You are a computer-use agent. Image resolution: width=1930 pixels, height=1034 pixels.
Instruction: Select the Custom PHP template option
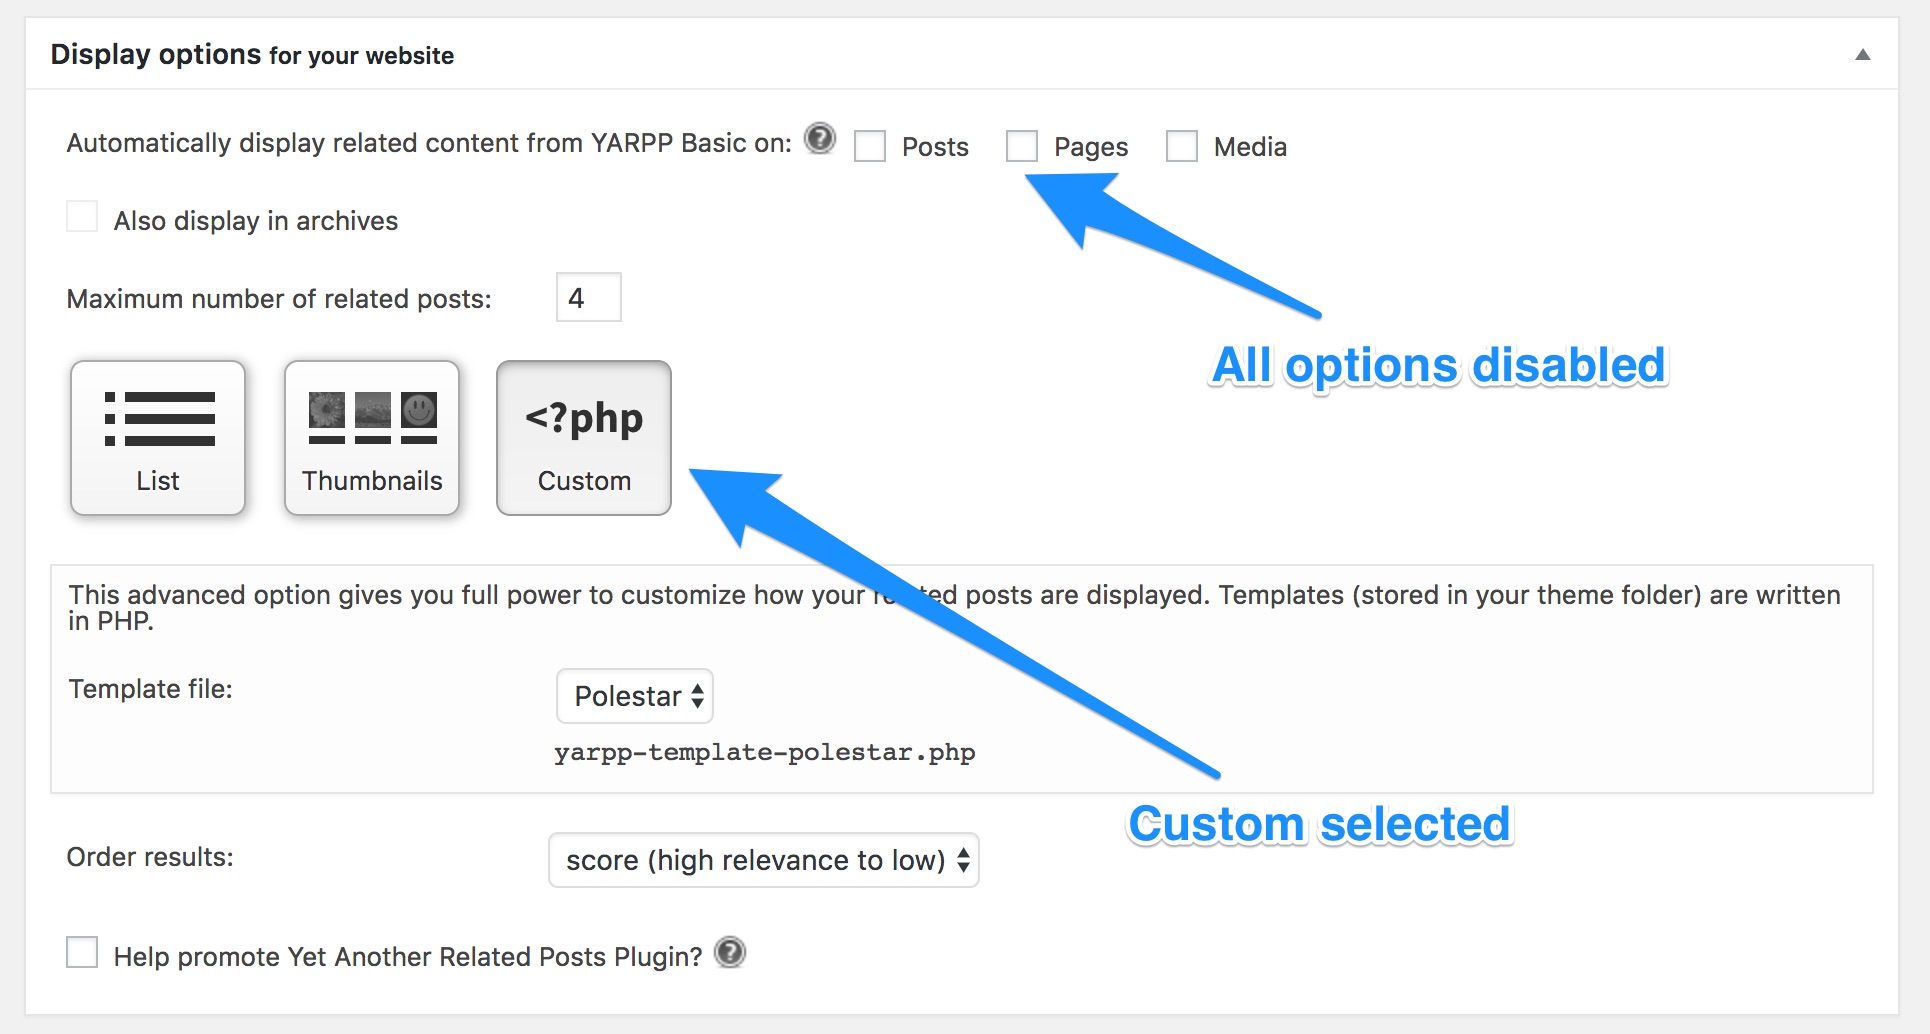click(584, 438)
